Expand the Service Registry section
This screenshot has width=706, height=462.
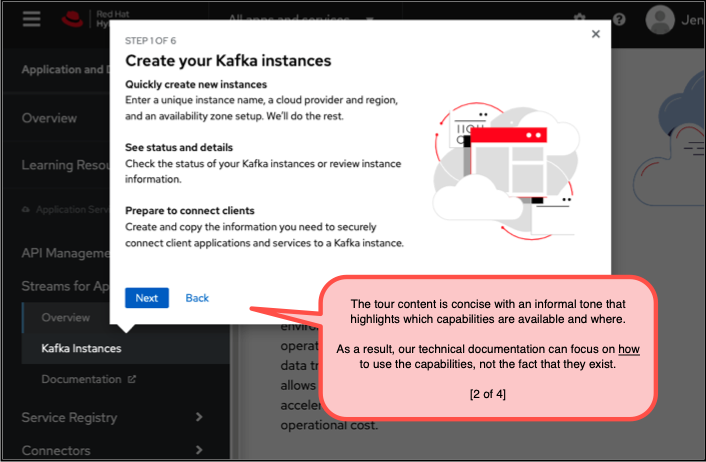pos(113,417)
